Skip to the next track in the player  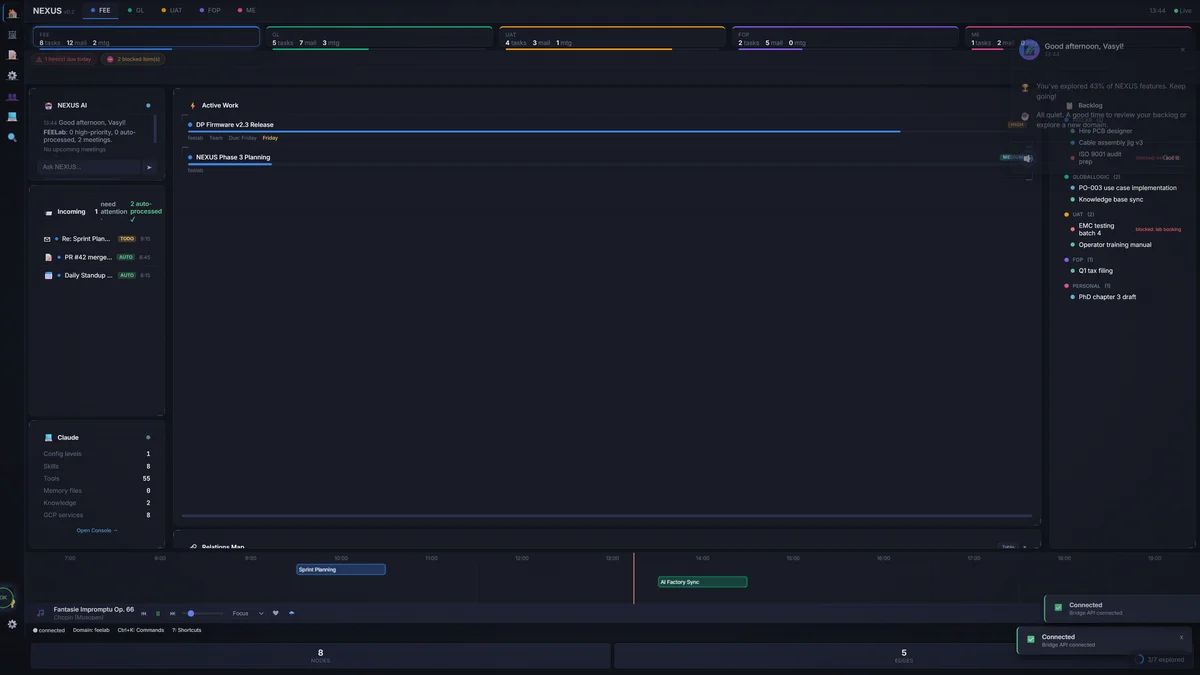click(173, 613)
